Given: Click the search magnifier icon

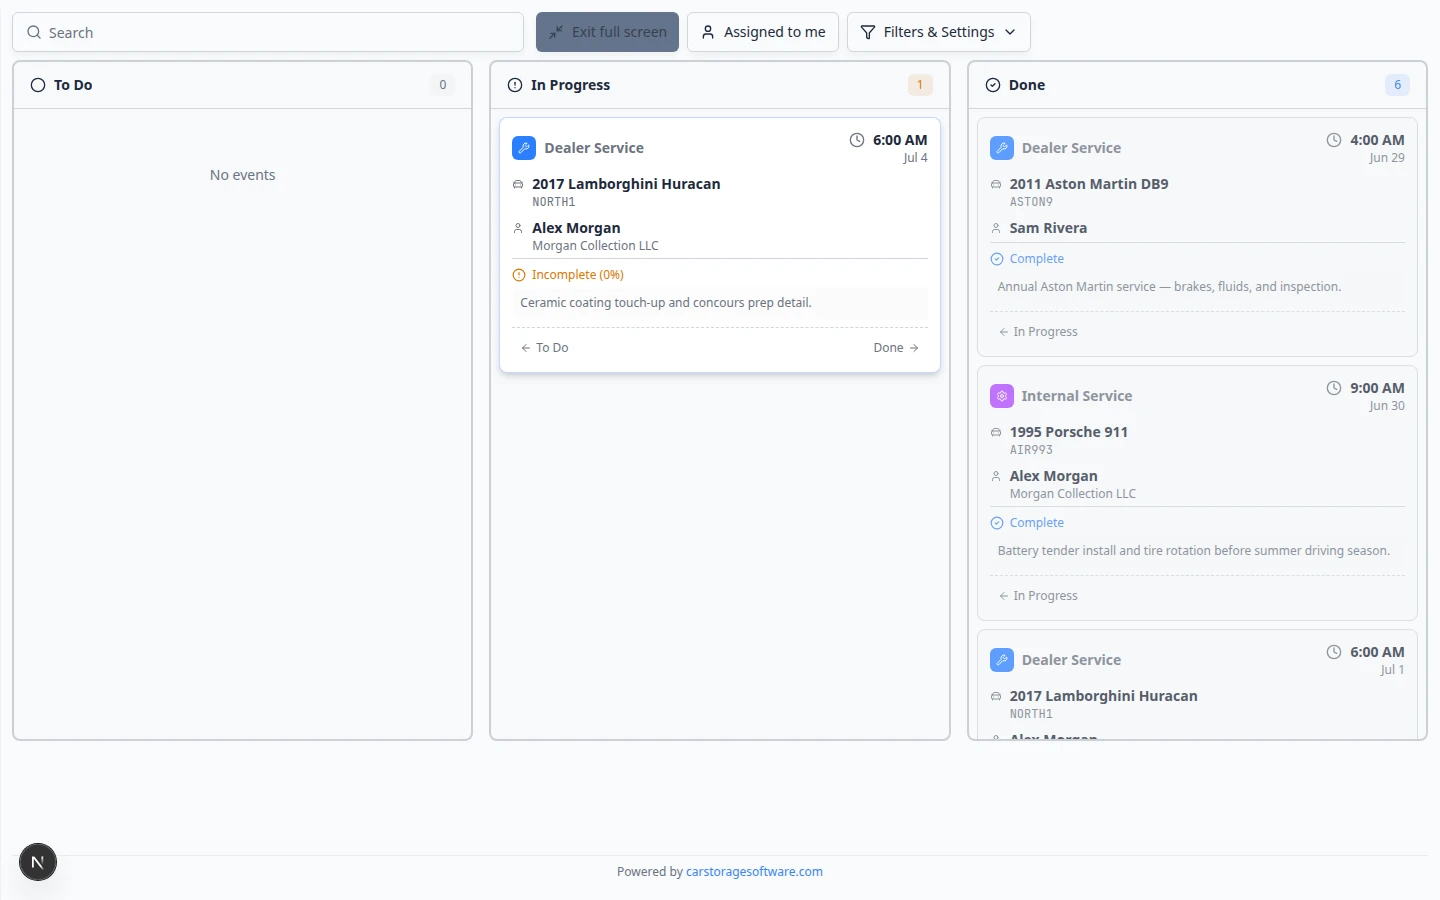Looking at the screenshot, I should tap(34, 32).
